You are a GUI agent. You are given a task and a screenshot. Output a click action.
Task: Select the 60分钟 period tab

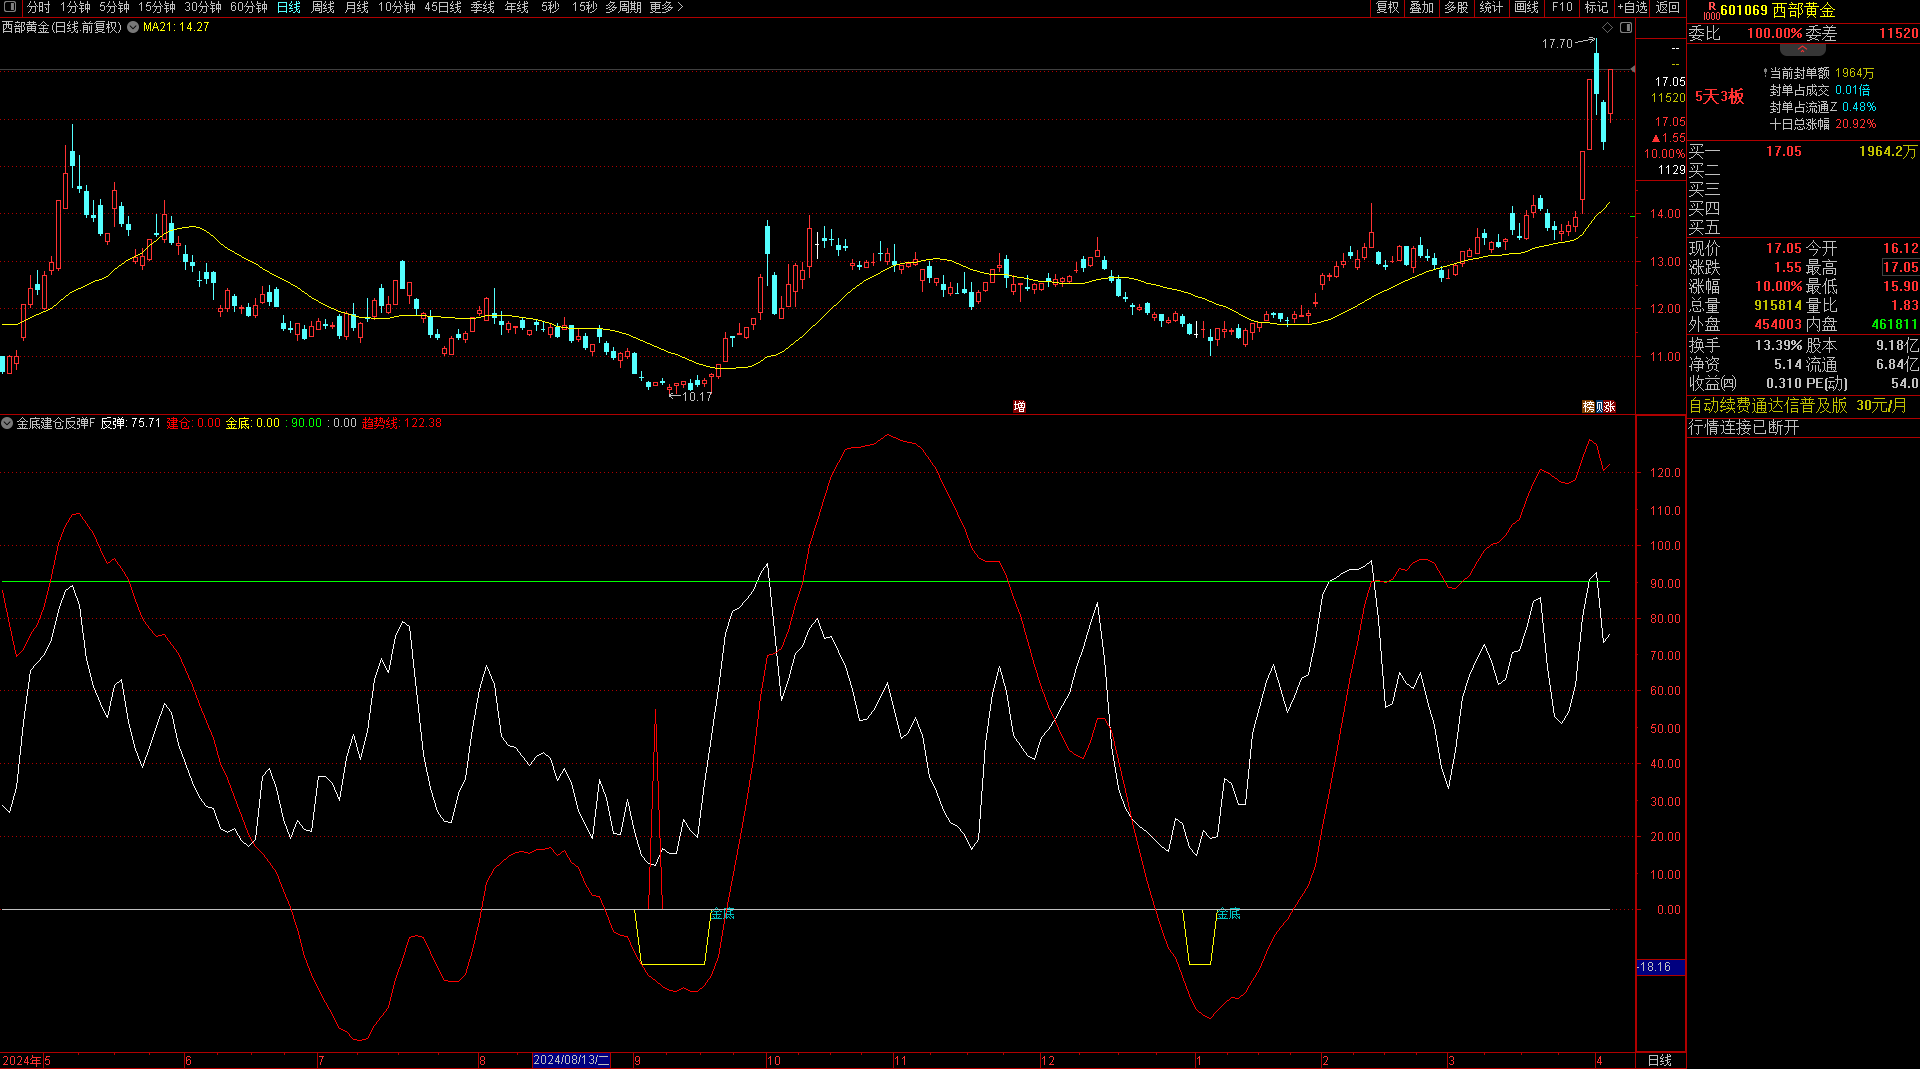249,7
